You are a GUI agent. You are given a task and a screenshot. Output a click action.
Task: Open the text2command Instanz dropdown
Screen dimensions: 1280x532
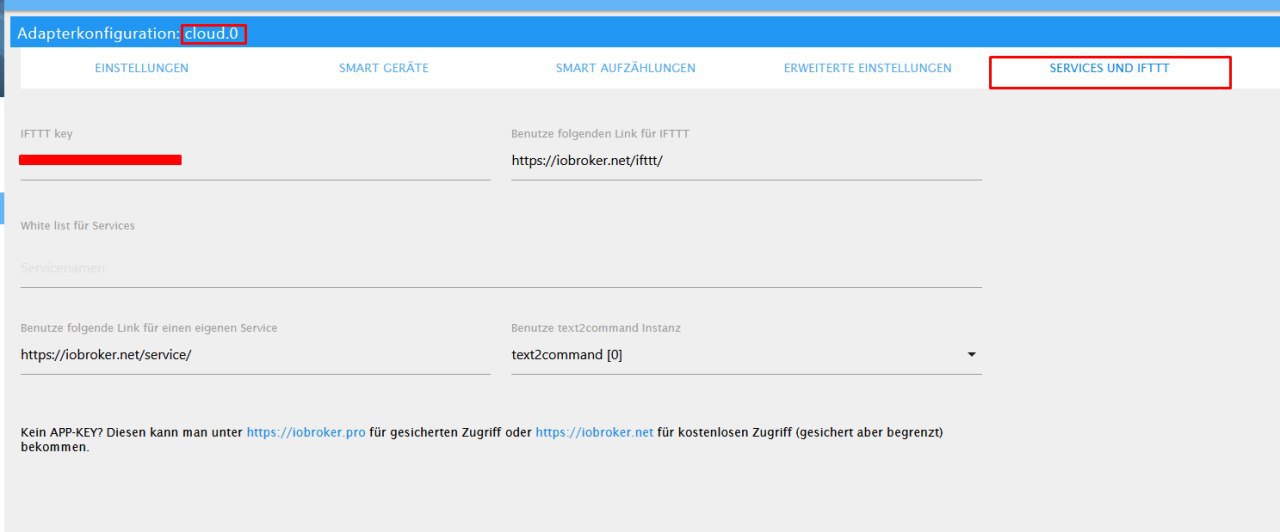coord(746,355)
